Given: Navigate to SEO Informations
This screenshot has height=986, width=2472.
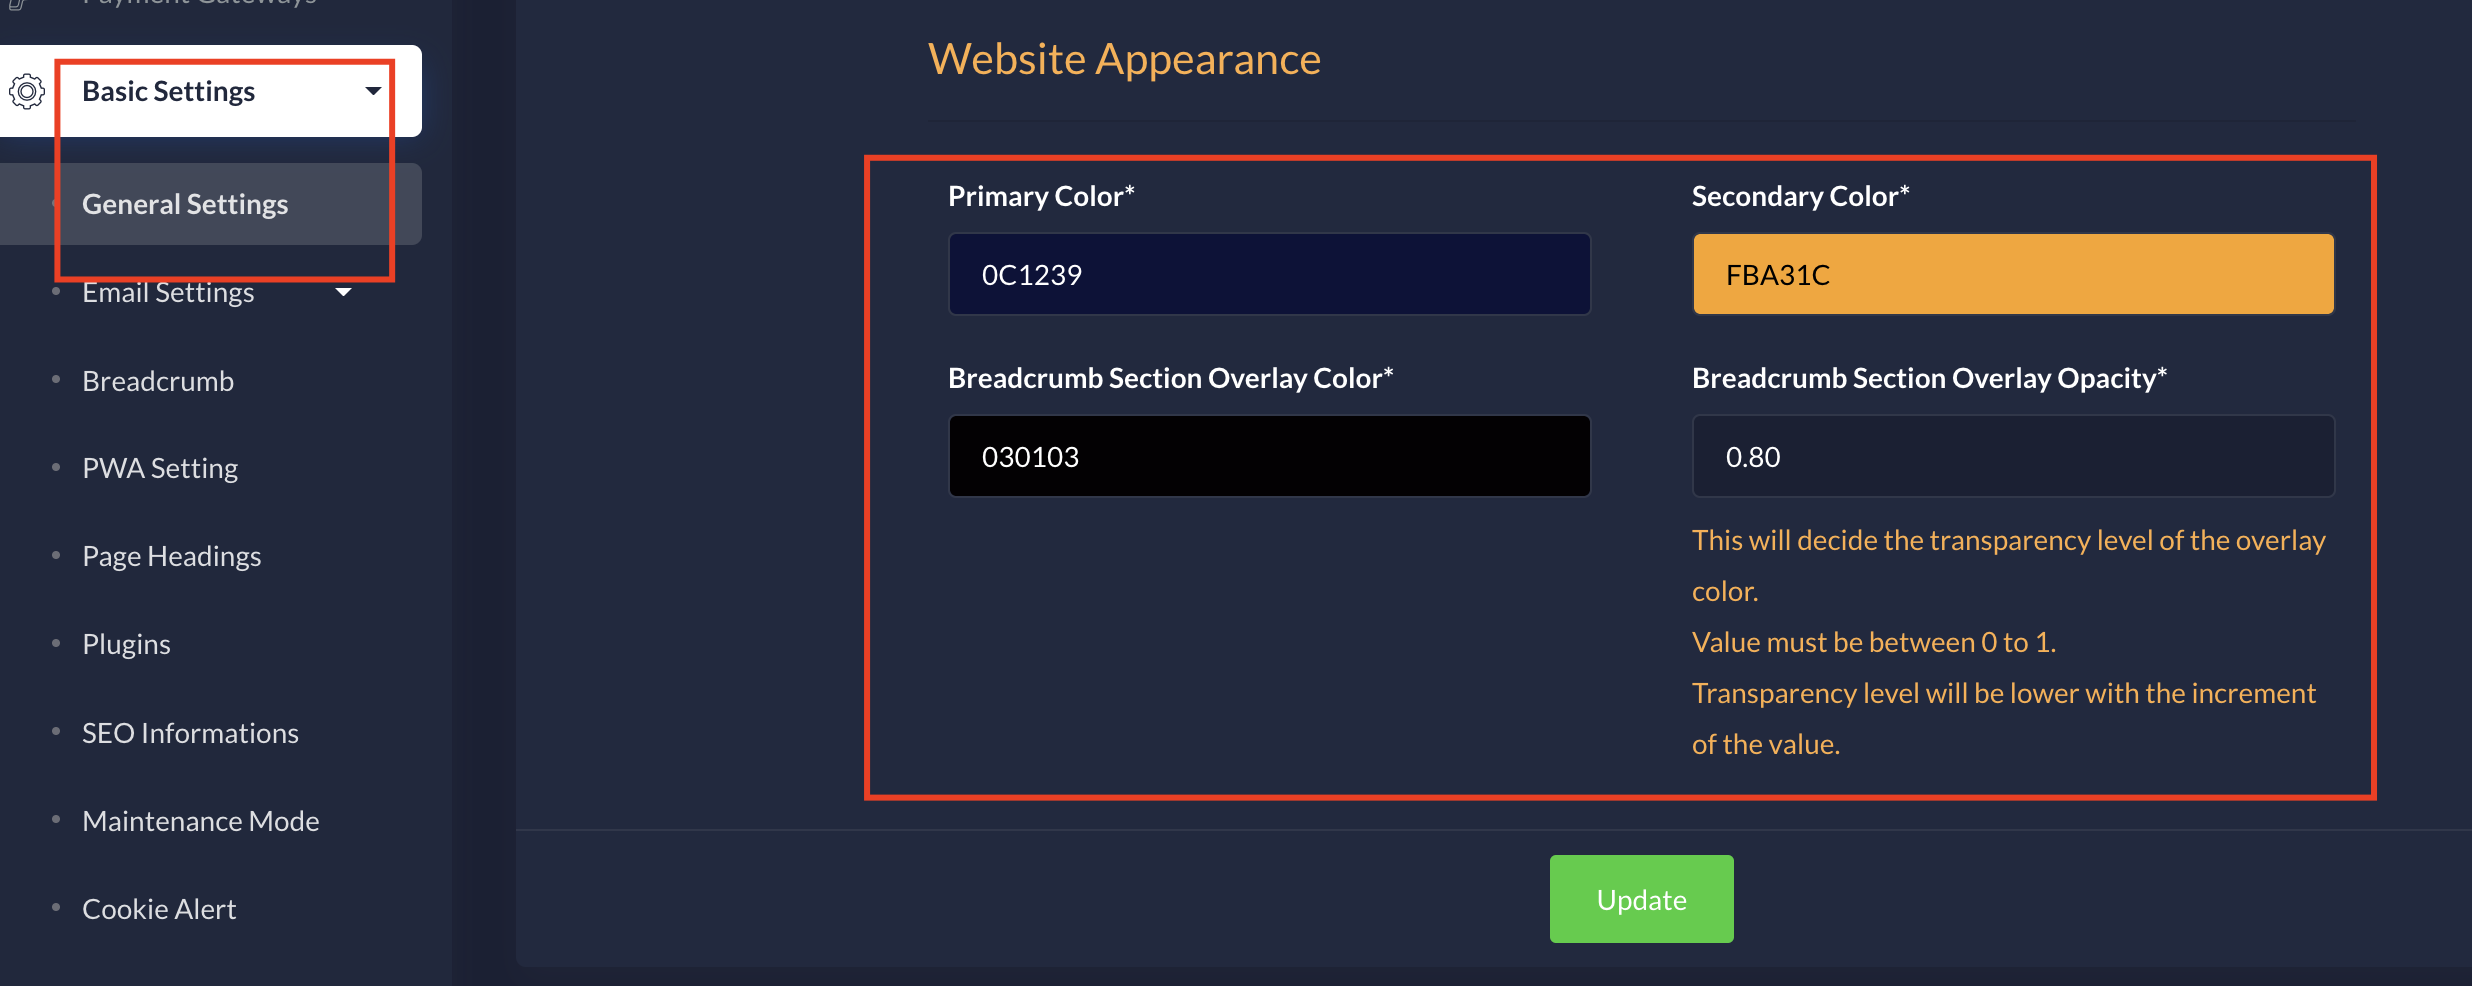Looking at the screenshot, I should click(190, 733).
